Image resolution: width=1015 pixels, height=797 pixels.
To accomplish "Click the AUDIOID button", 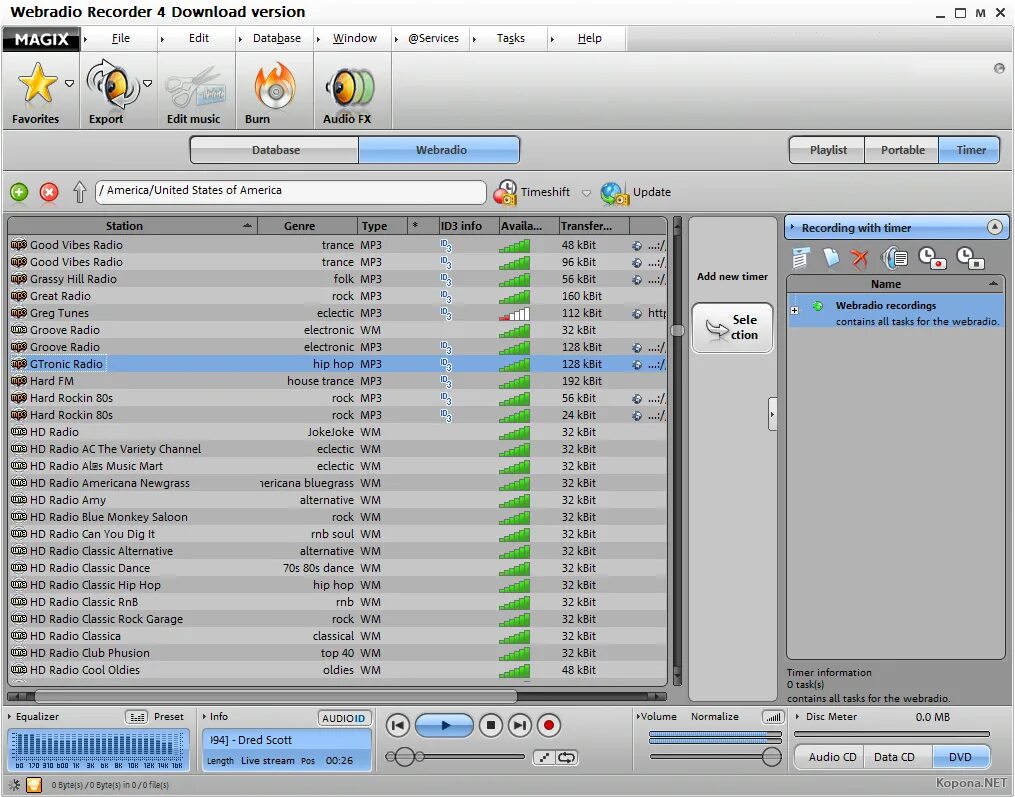I will (344, 718).
